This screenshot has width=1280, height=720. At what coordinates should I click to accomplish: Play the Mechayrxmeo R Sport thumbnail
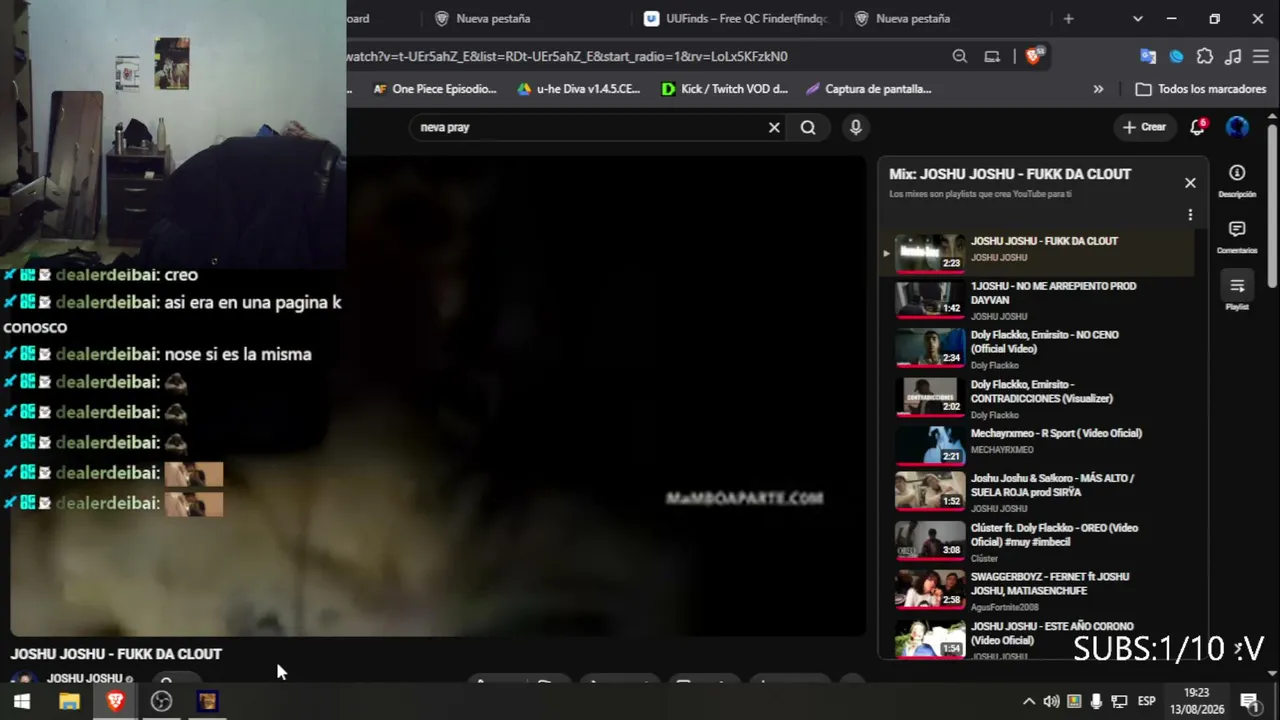click(x=930, y=445)
